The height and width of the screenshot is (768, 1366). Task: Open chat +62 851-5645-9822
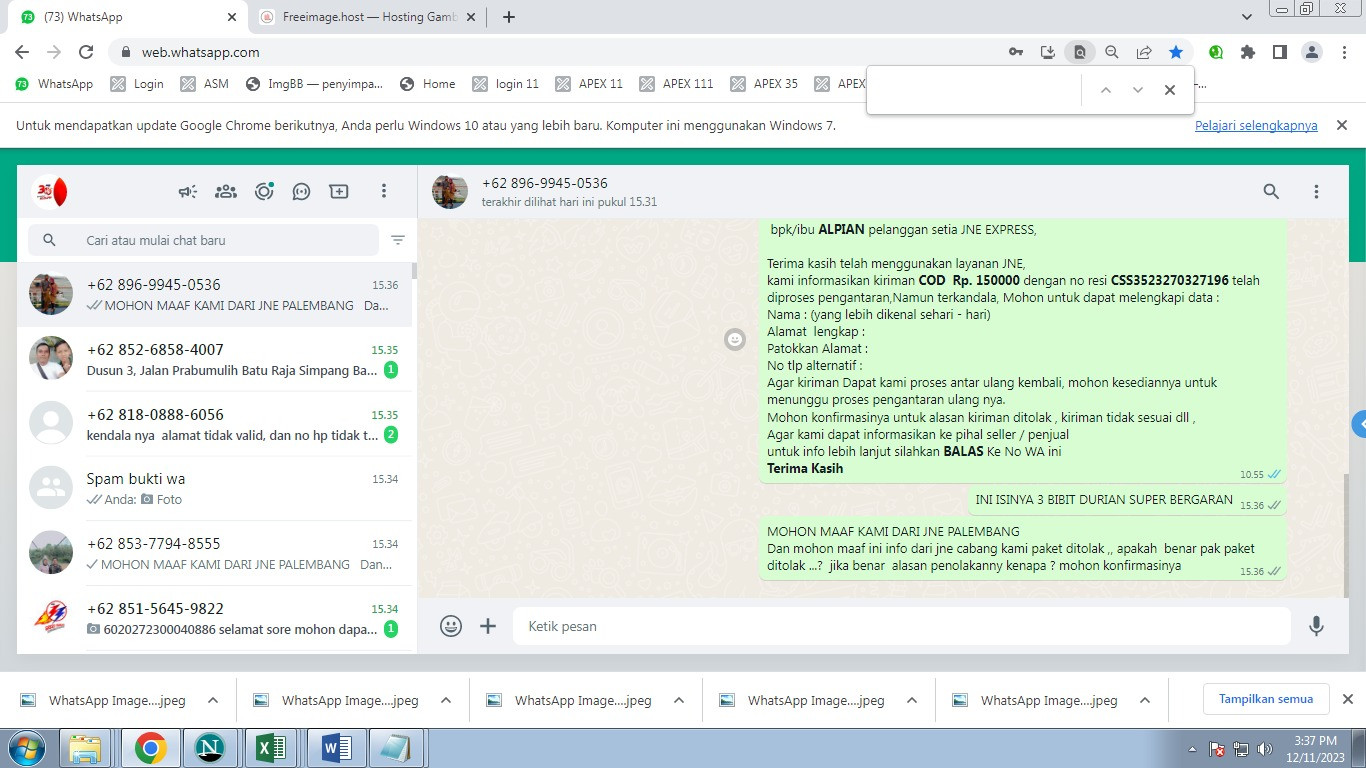(215, 618)
